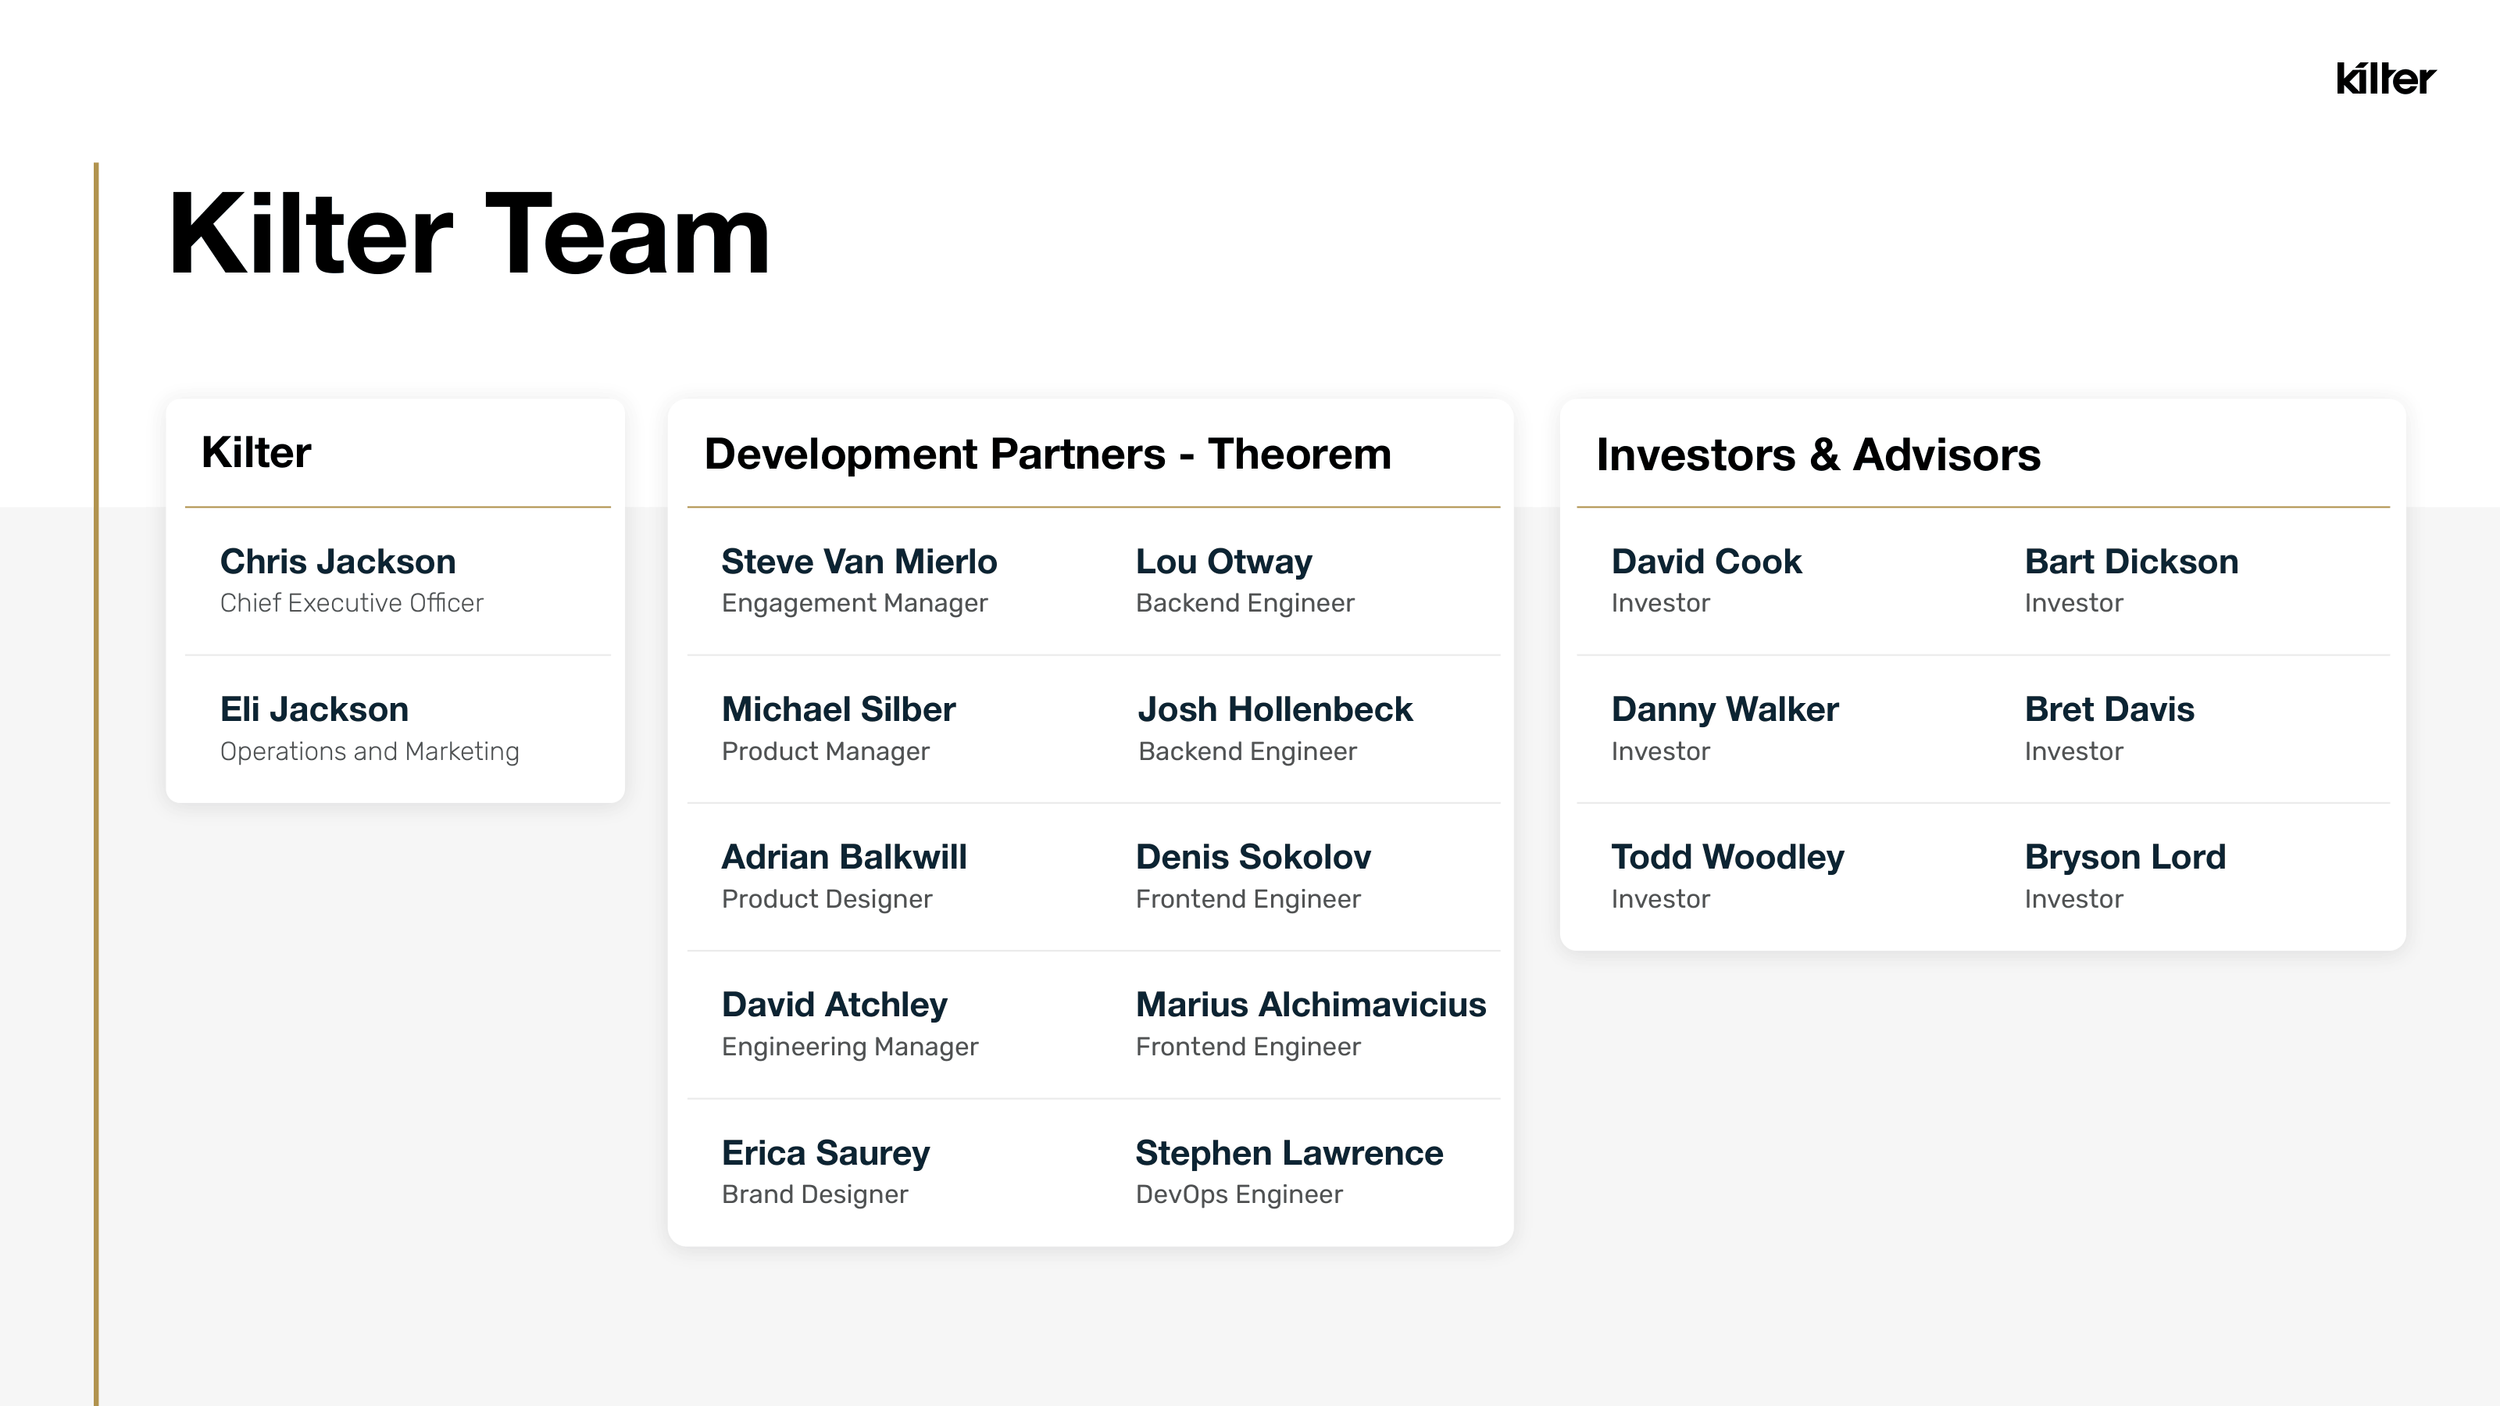Screen dimensions: 2500x1406
Task: Select Lou Otway Backend Engineer
Action: [1244, 581]
